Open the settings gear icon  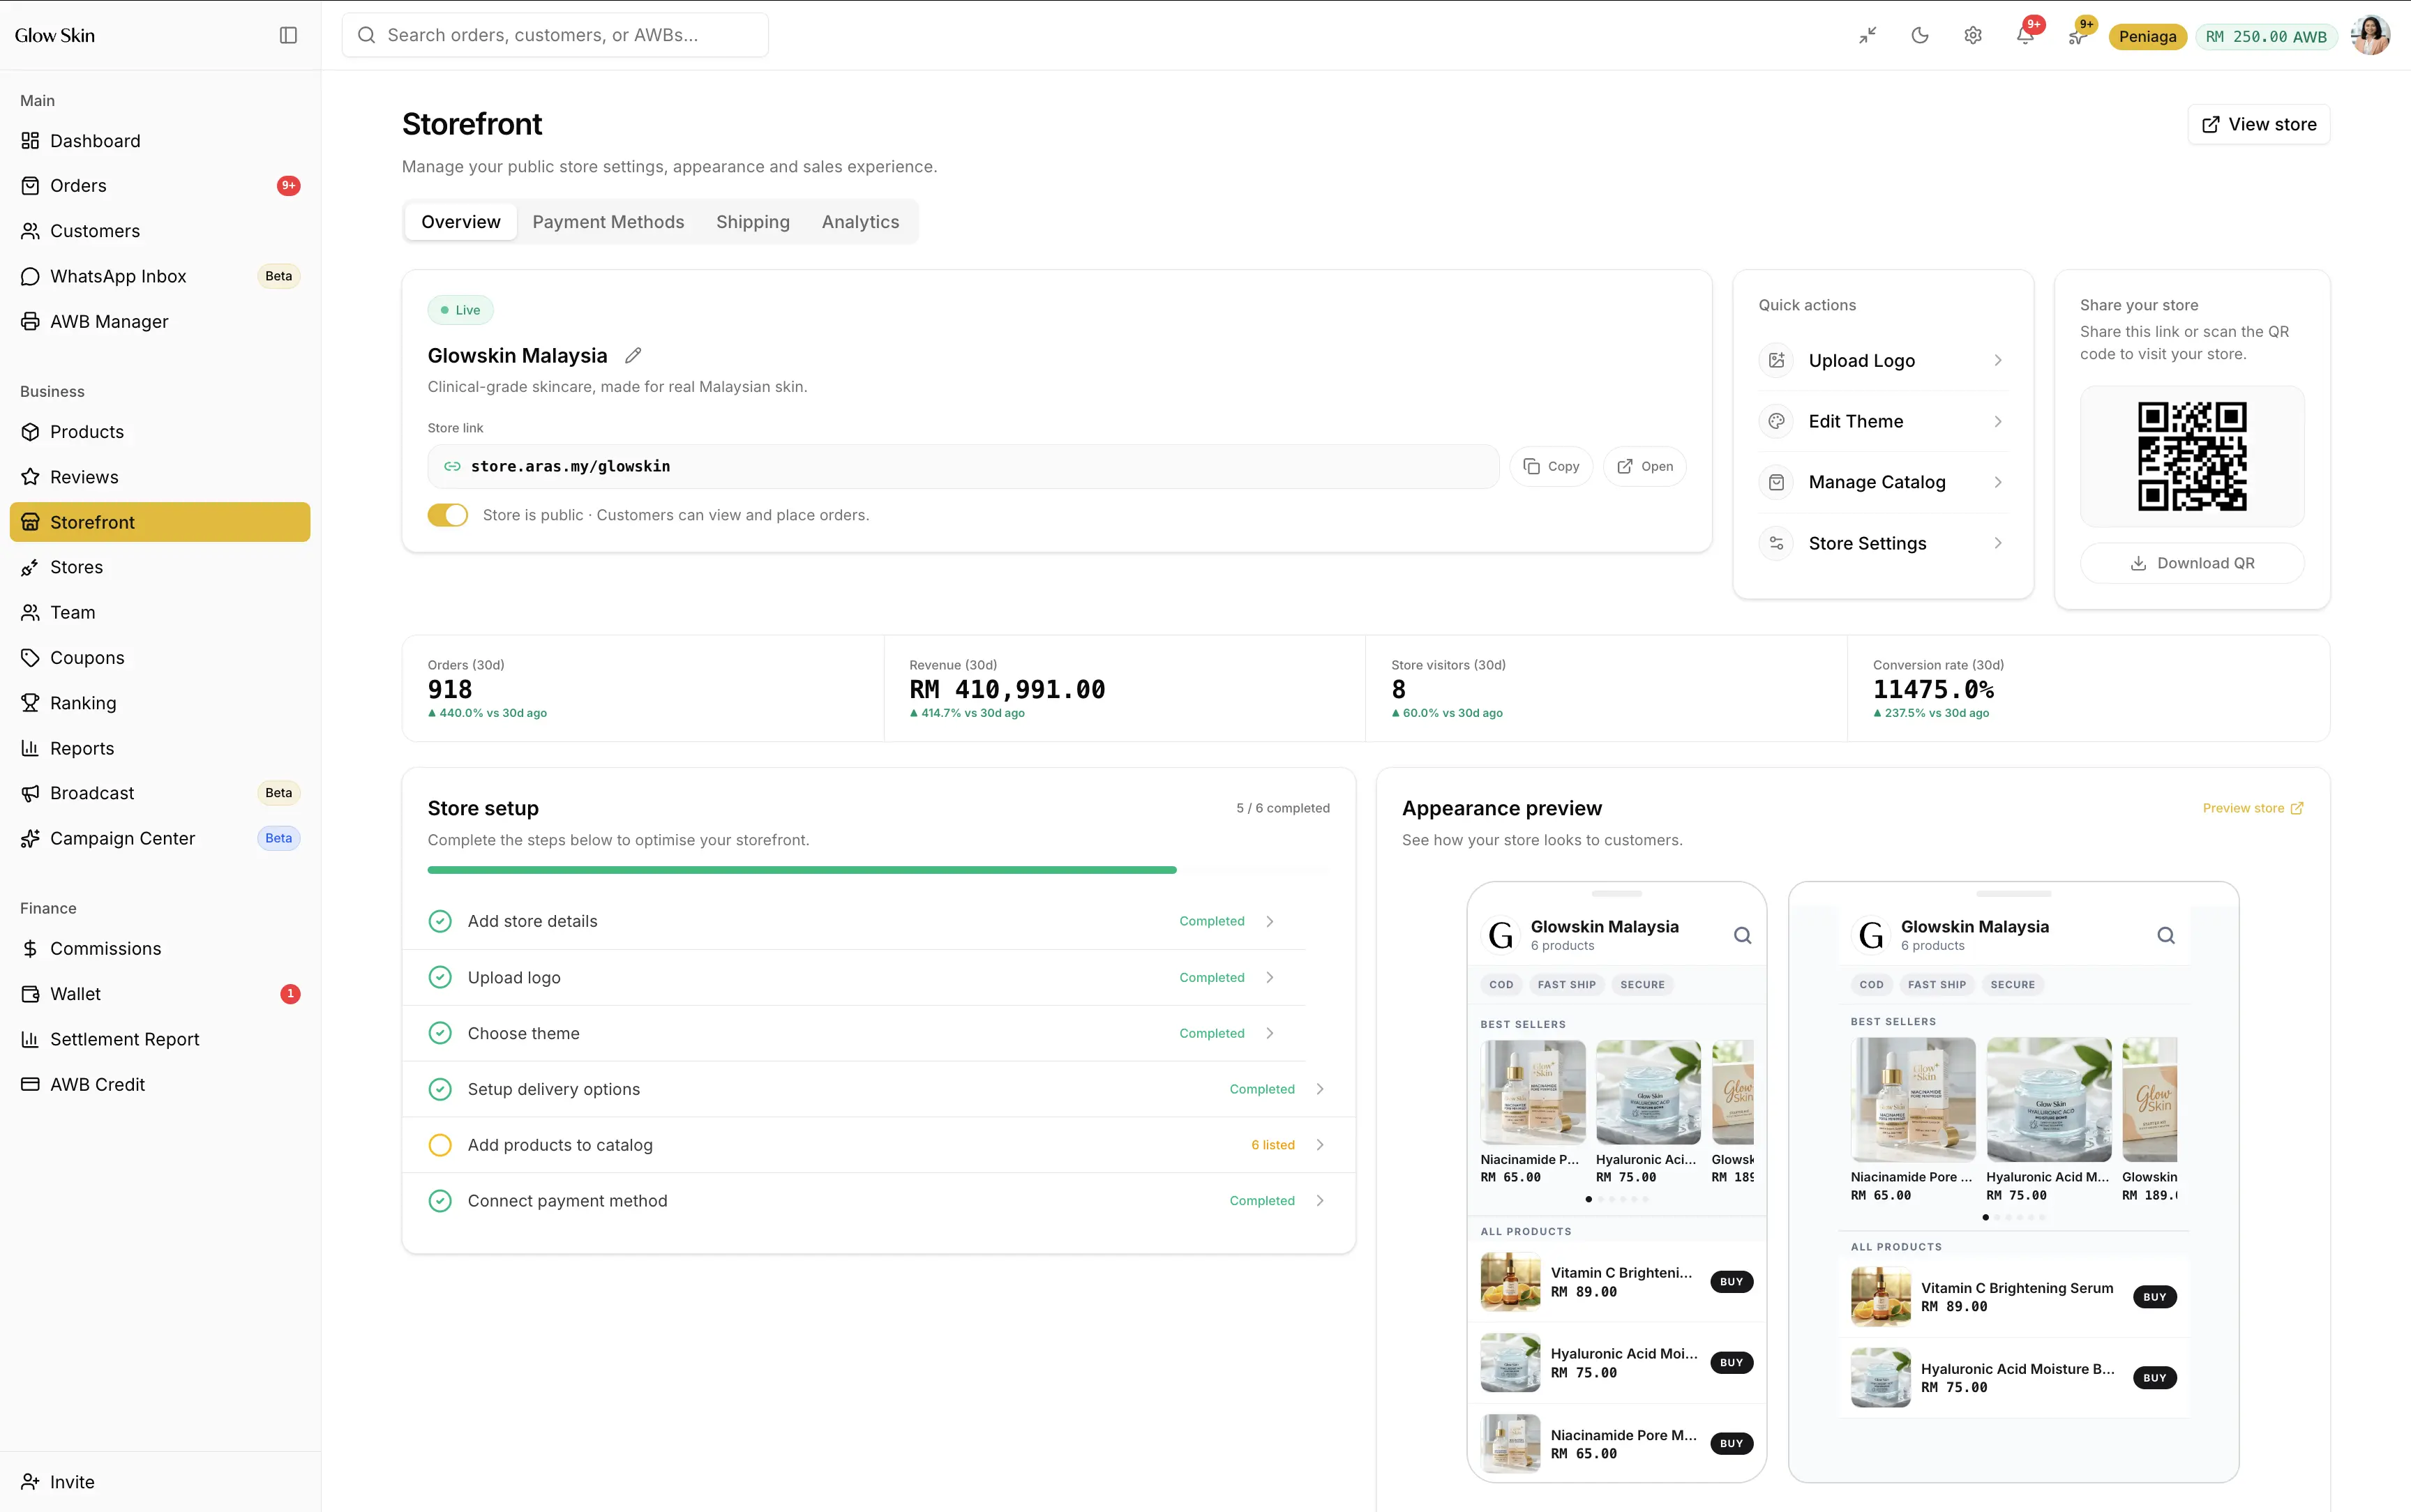coord(1973,35)
